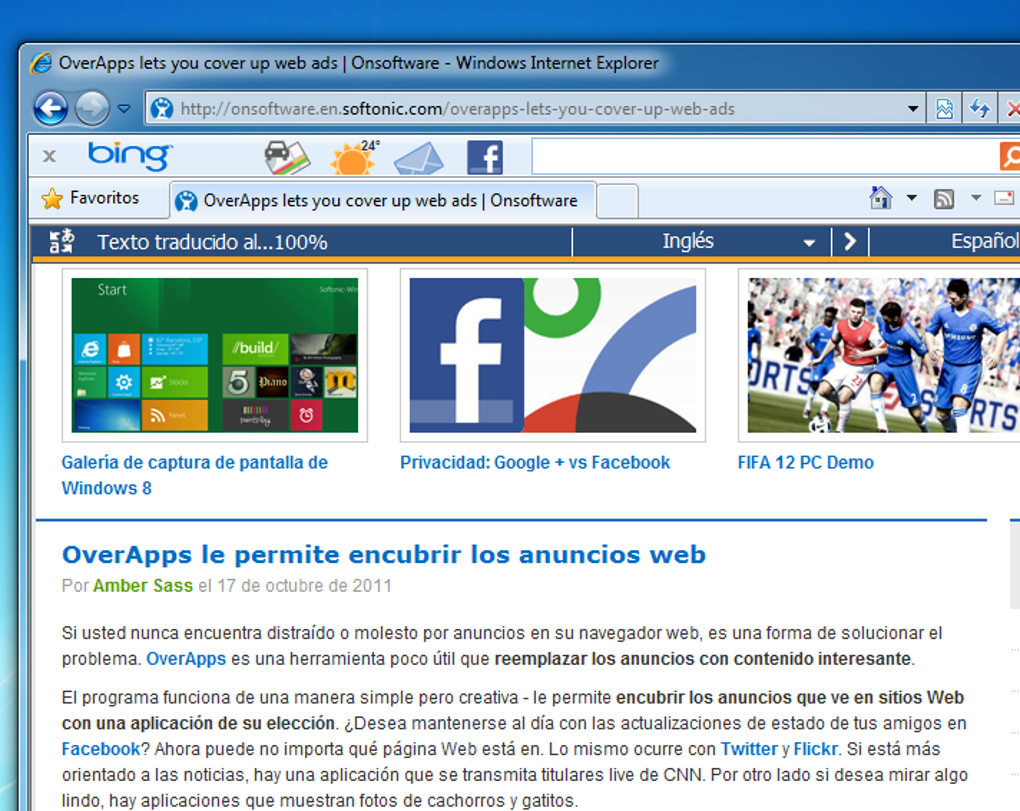Click the Forward navigation arrow
The width and height of the screenshot is (1020, 811).
pos(92,108)
